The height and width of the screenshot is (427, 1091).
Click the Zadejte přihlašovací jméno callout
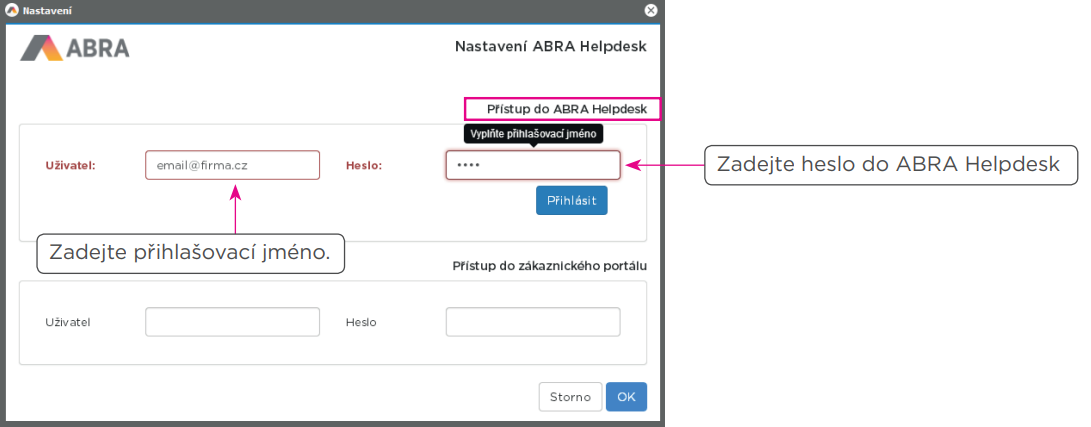click(190, 253)
